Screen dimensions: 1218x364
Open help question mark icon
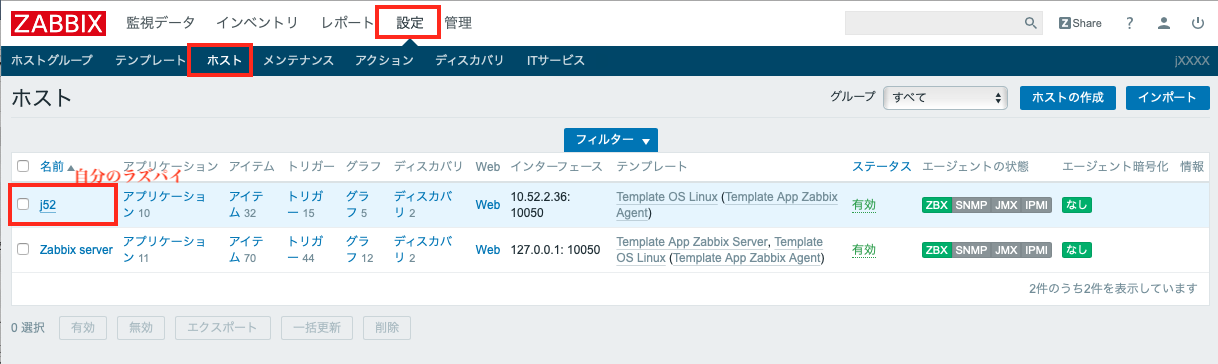(x=1129, y=22)
